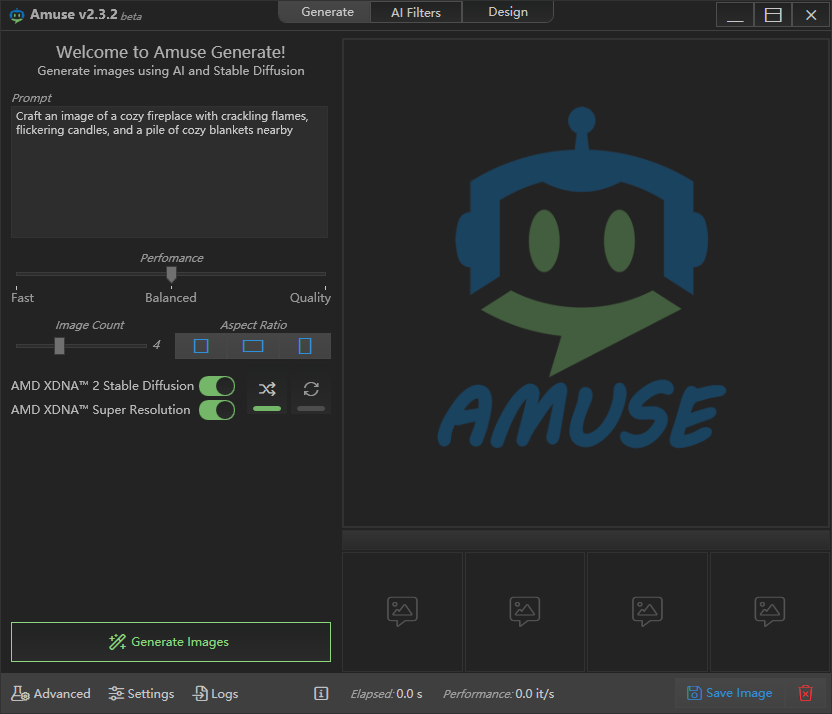Close the Amuse window
This screenshot has height=714, width=832.
[811, 15]
